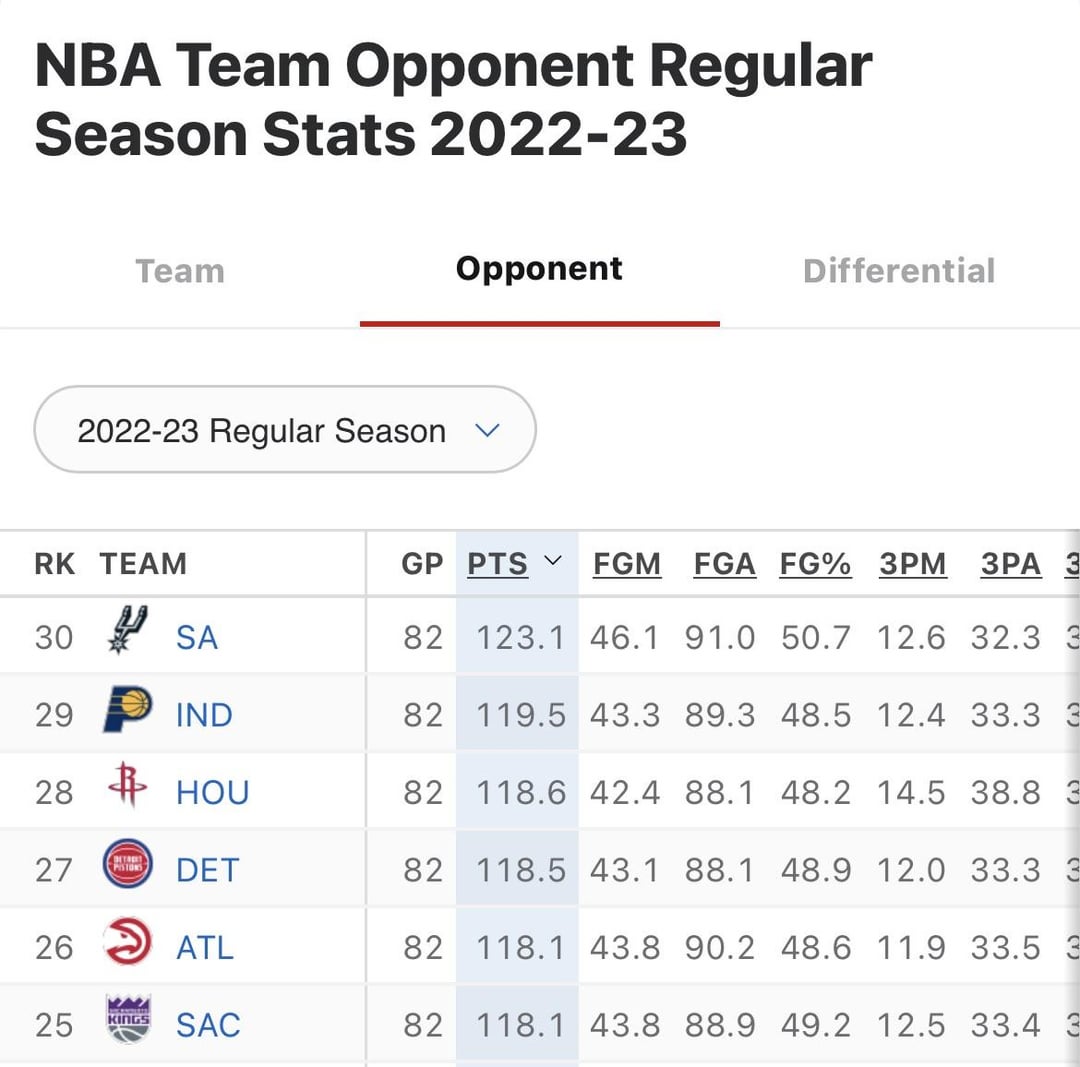The width and height of the screenshot is (1080, 1067).
Task: Click the Sacramento Kings logo
Action: (x=128, y=1020)
